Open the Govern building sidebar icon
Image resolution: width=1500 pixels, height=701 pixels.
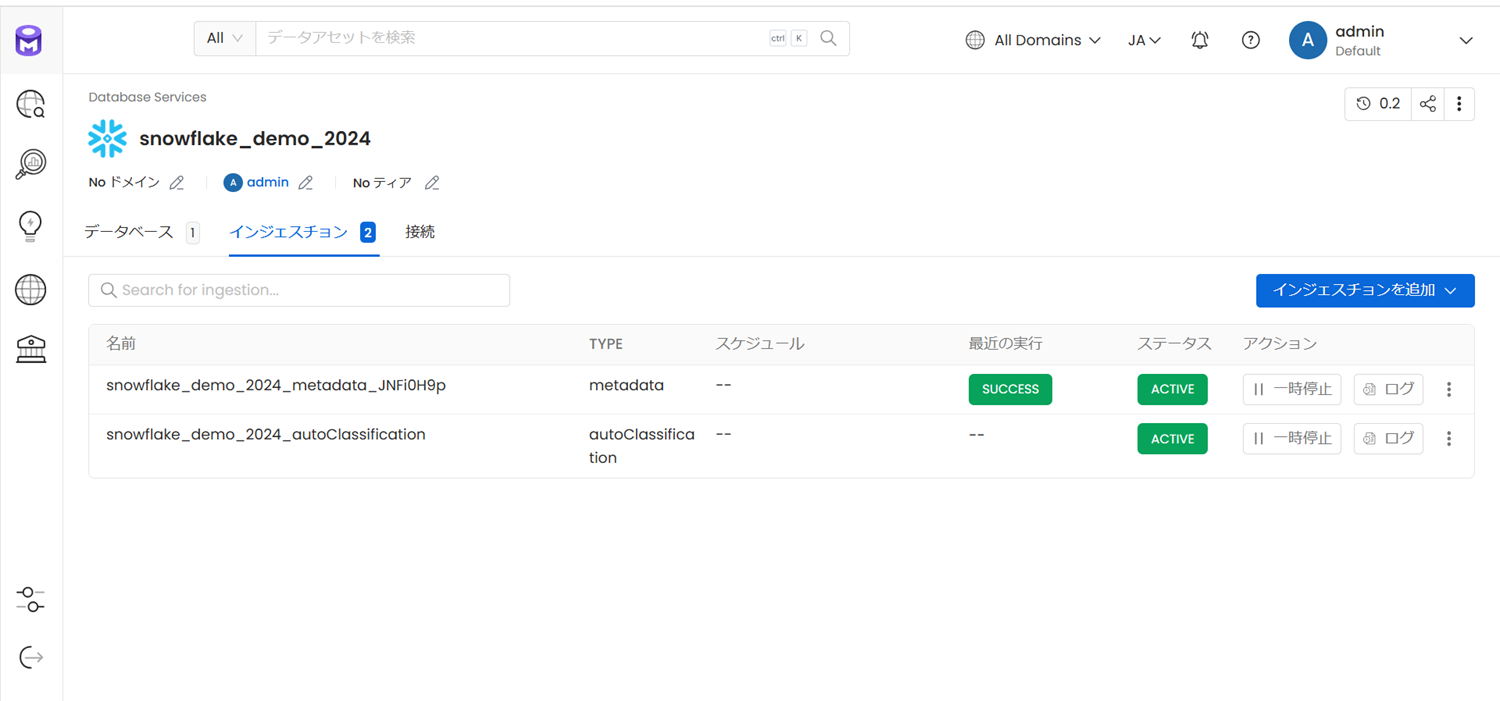tap(31, 349)
